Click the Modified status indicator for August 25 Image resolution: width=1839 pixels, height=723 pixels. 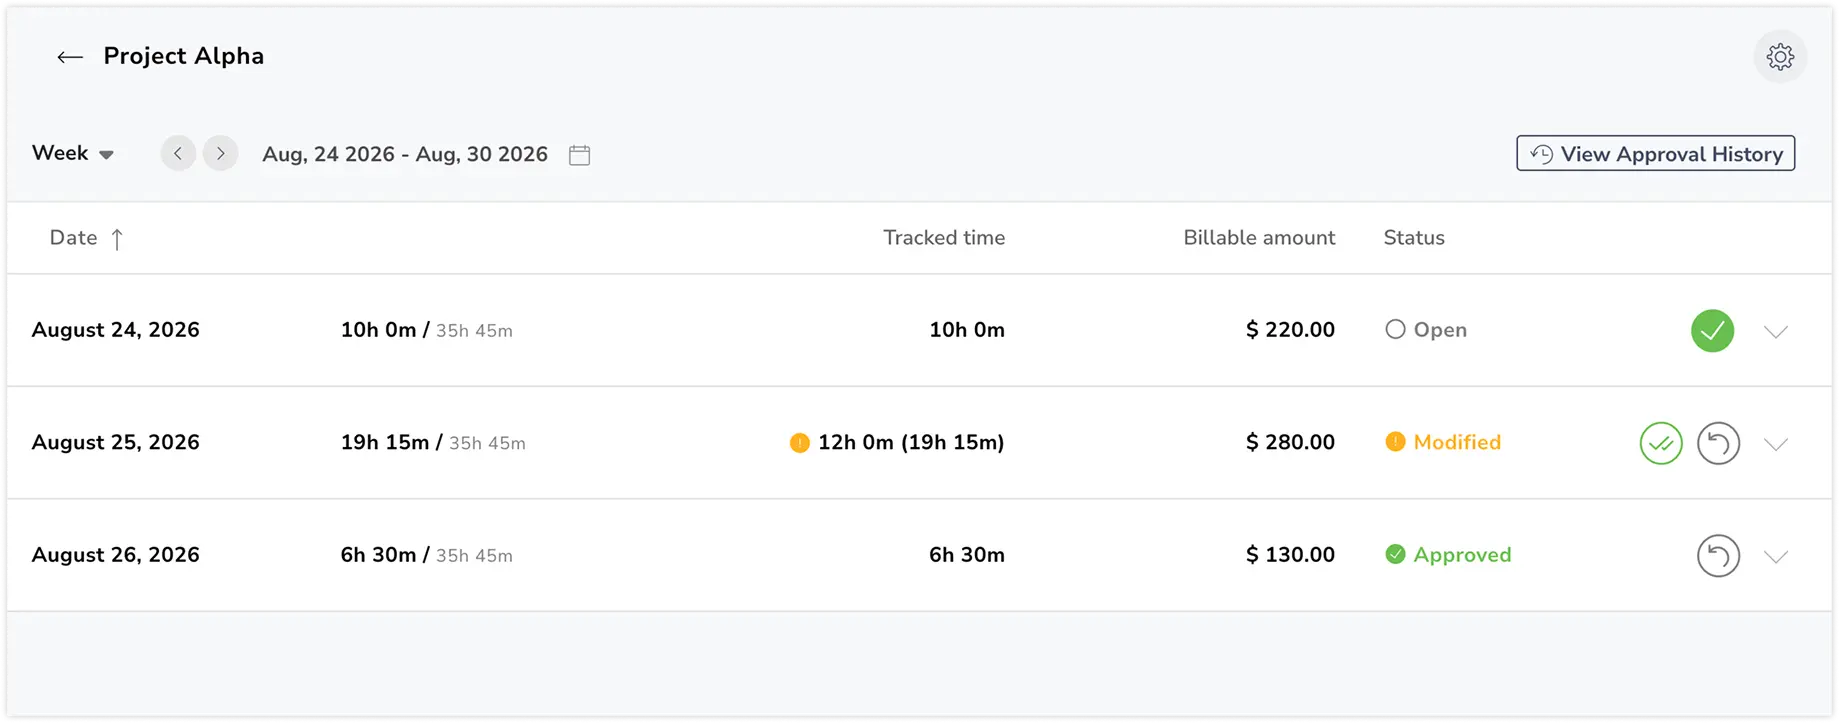[1442, 442]
